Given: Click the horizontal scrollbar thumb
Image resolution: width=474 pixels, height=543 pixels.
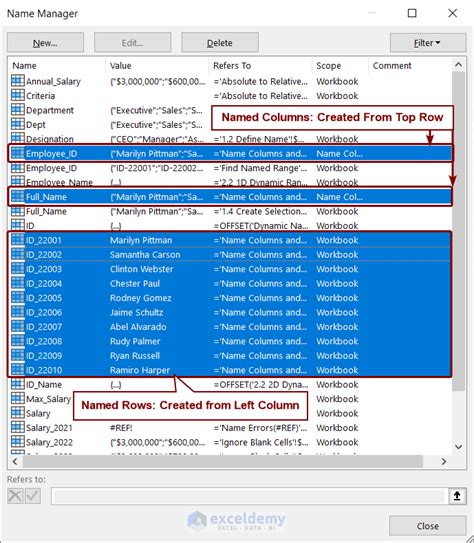Looking at the screenshot, I should pos(223,461).
